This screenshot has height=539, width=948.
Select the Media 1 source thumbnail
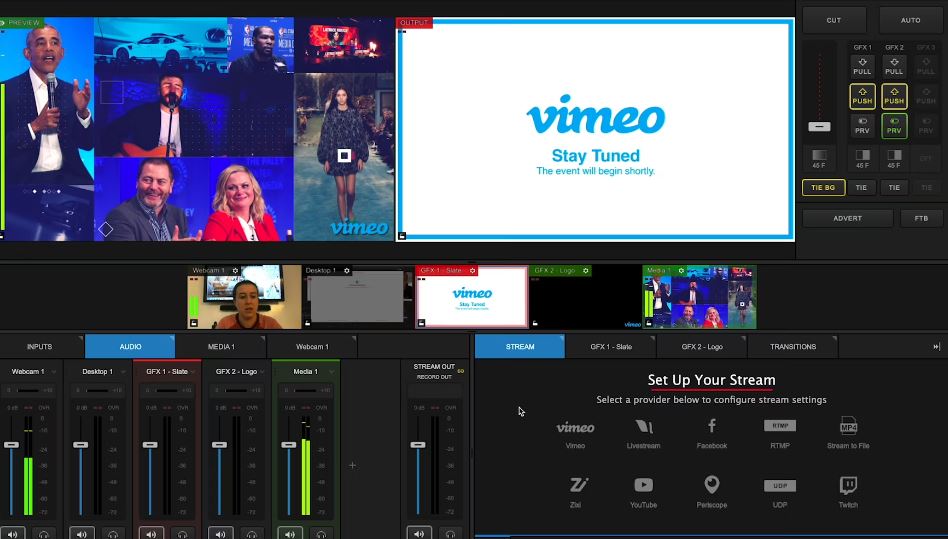pos(700,297)
